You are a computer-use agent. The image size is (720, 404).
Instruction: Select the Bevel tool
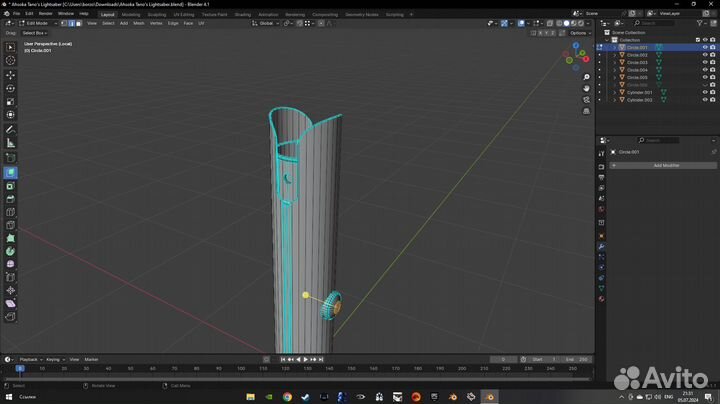(10, 199)
